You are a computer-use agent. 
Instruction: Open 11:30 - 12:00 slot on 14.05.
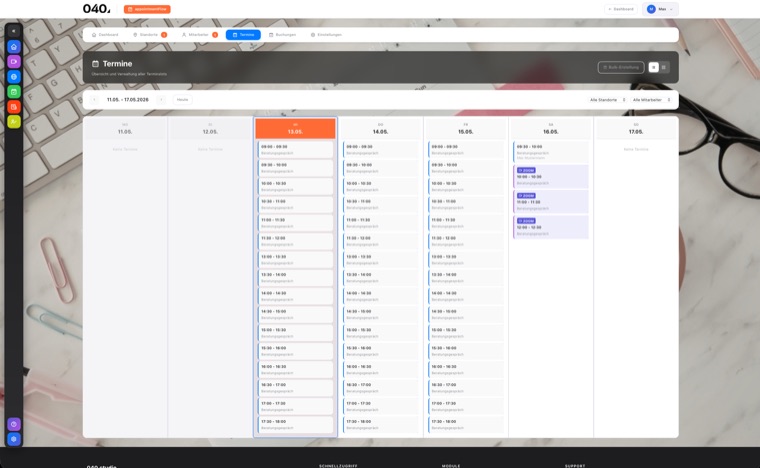coord(380,241)
